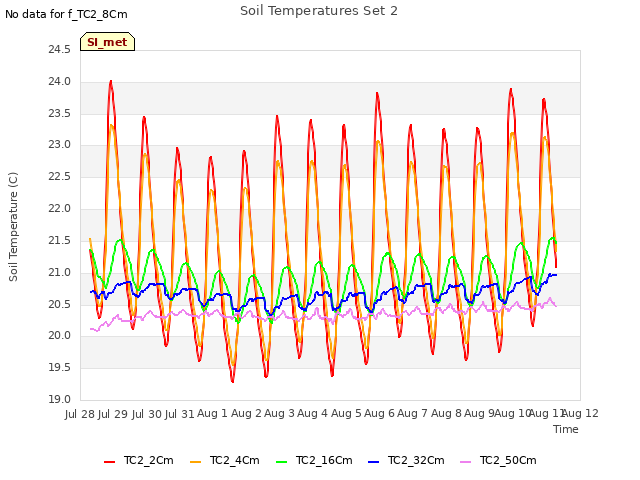The height and width of the screenshot is (480, 640).
Task: Click the Aug 5 x-axis date label
Action: pyautogui.click(x=346, y=413)
